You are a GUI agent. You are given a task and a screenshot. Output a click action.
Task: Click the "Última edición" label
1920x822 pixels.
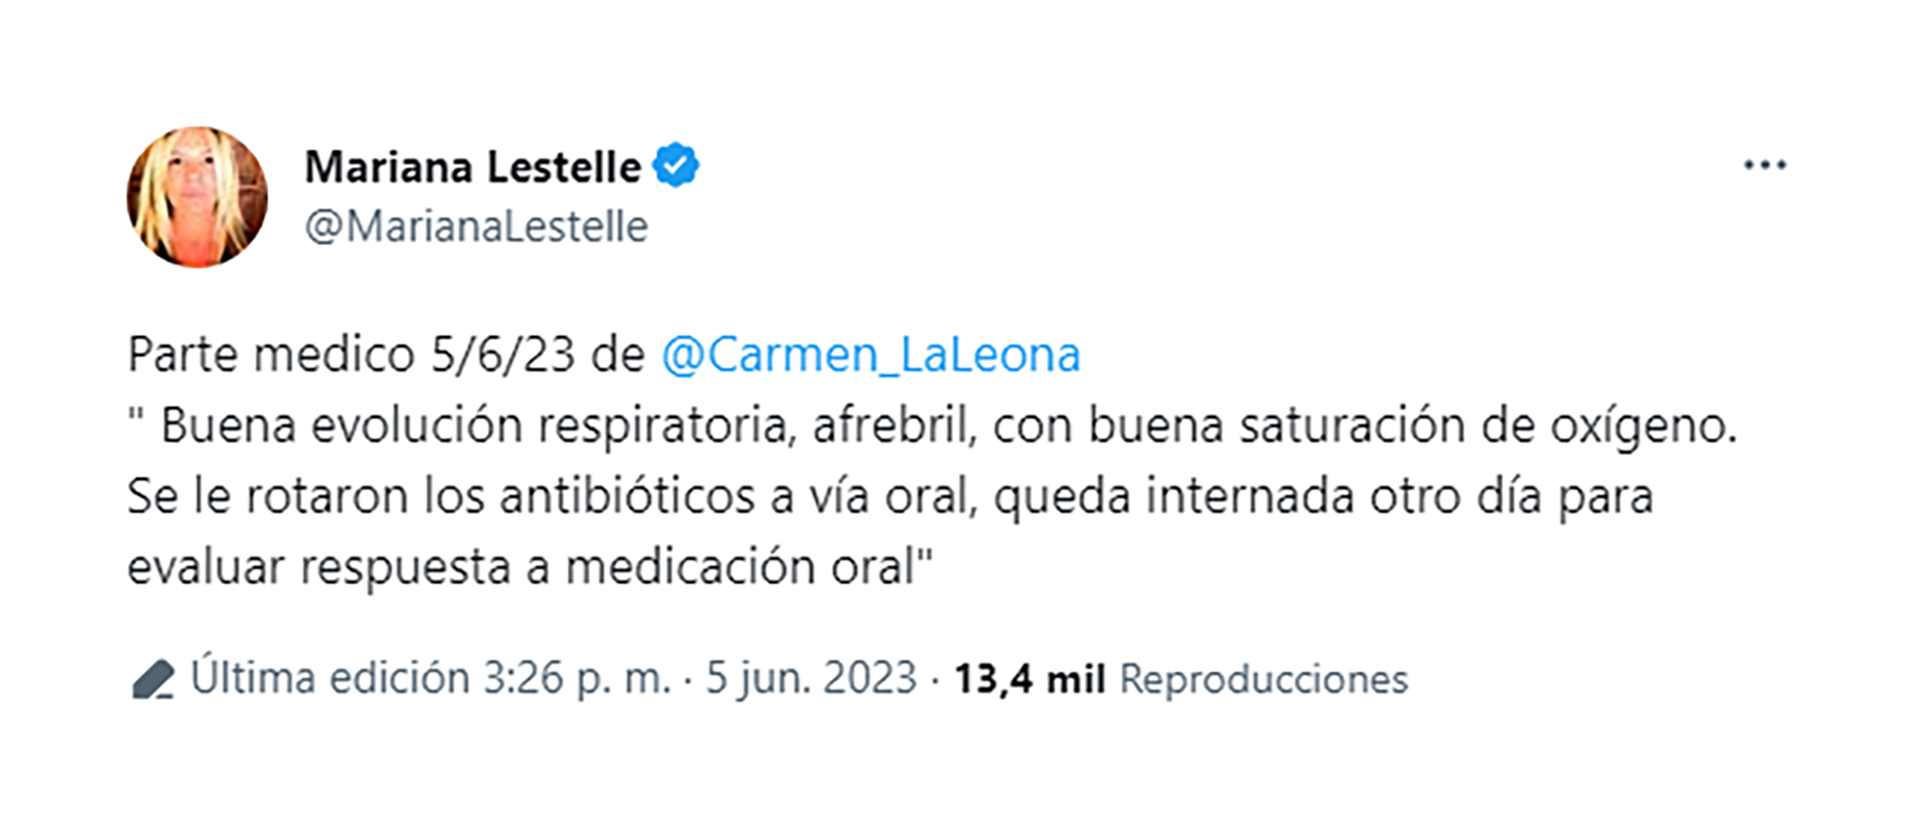(x=330, y=678)
